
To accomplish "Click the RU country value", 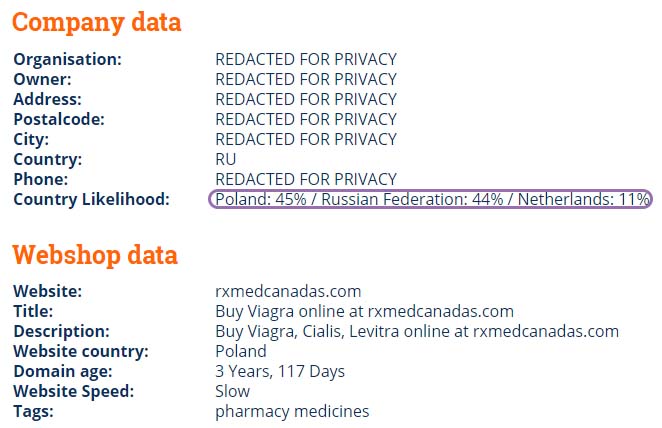I will tap(225, 160).
